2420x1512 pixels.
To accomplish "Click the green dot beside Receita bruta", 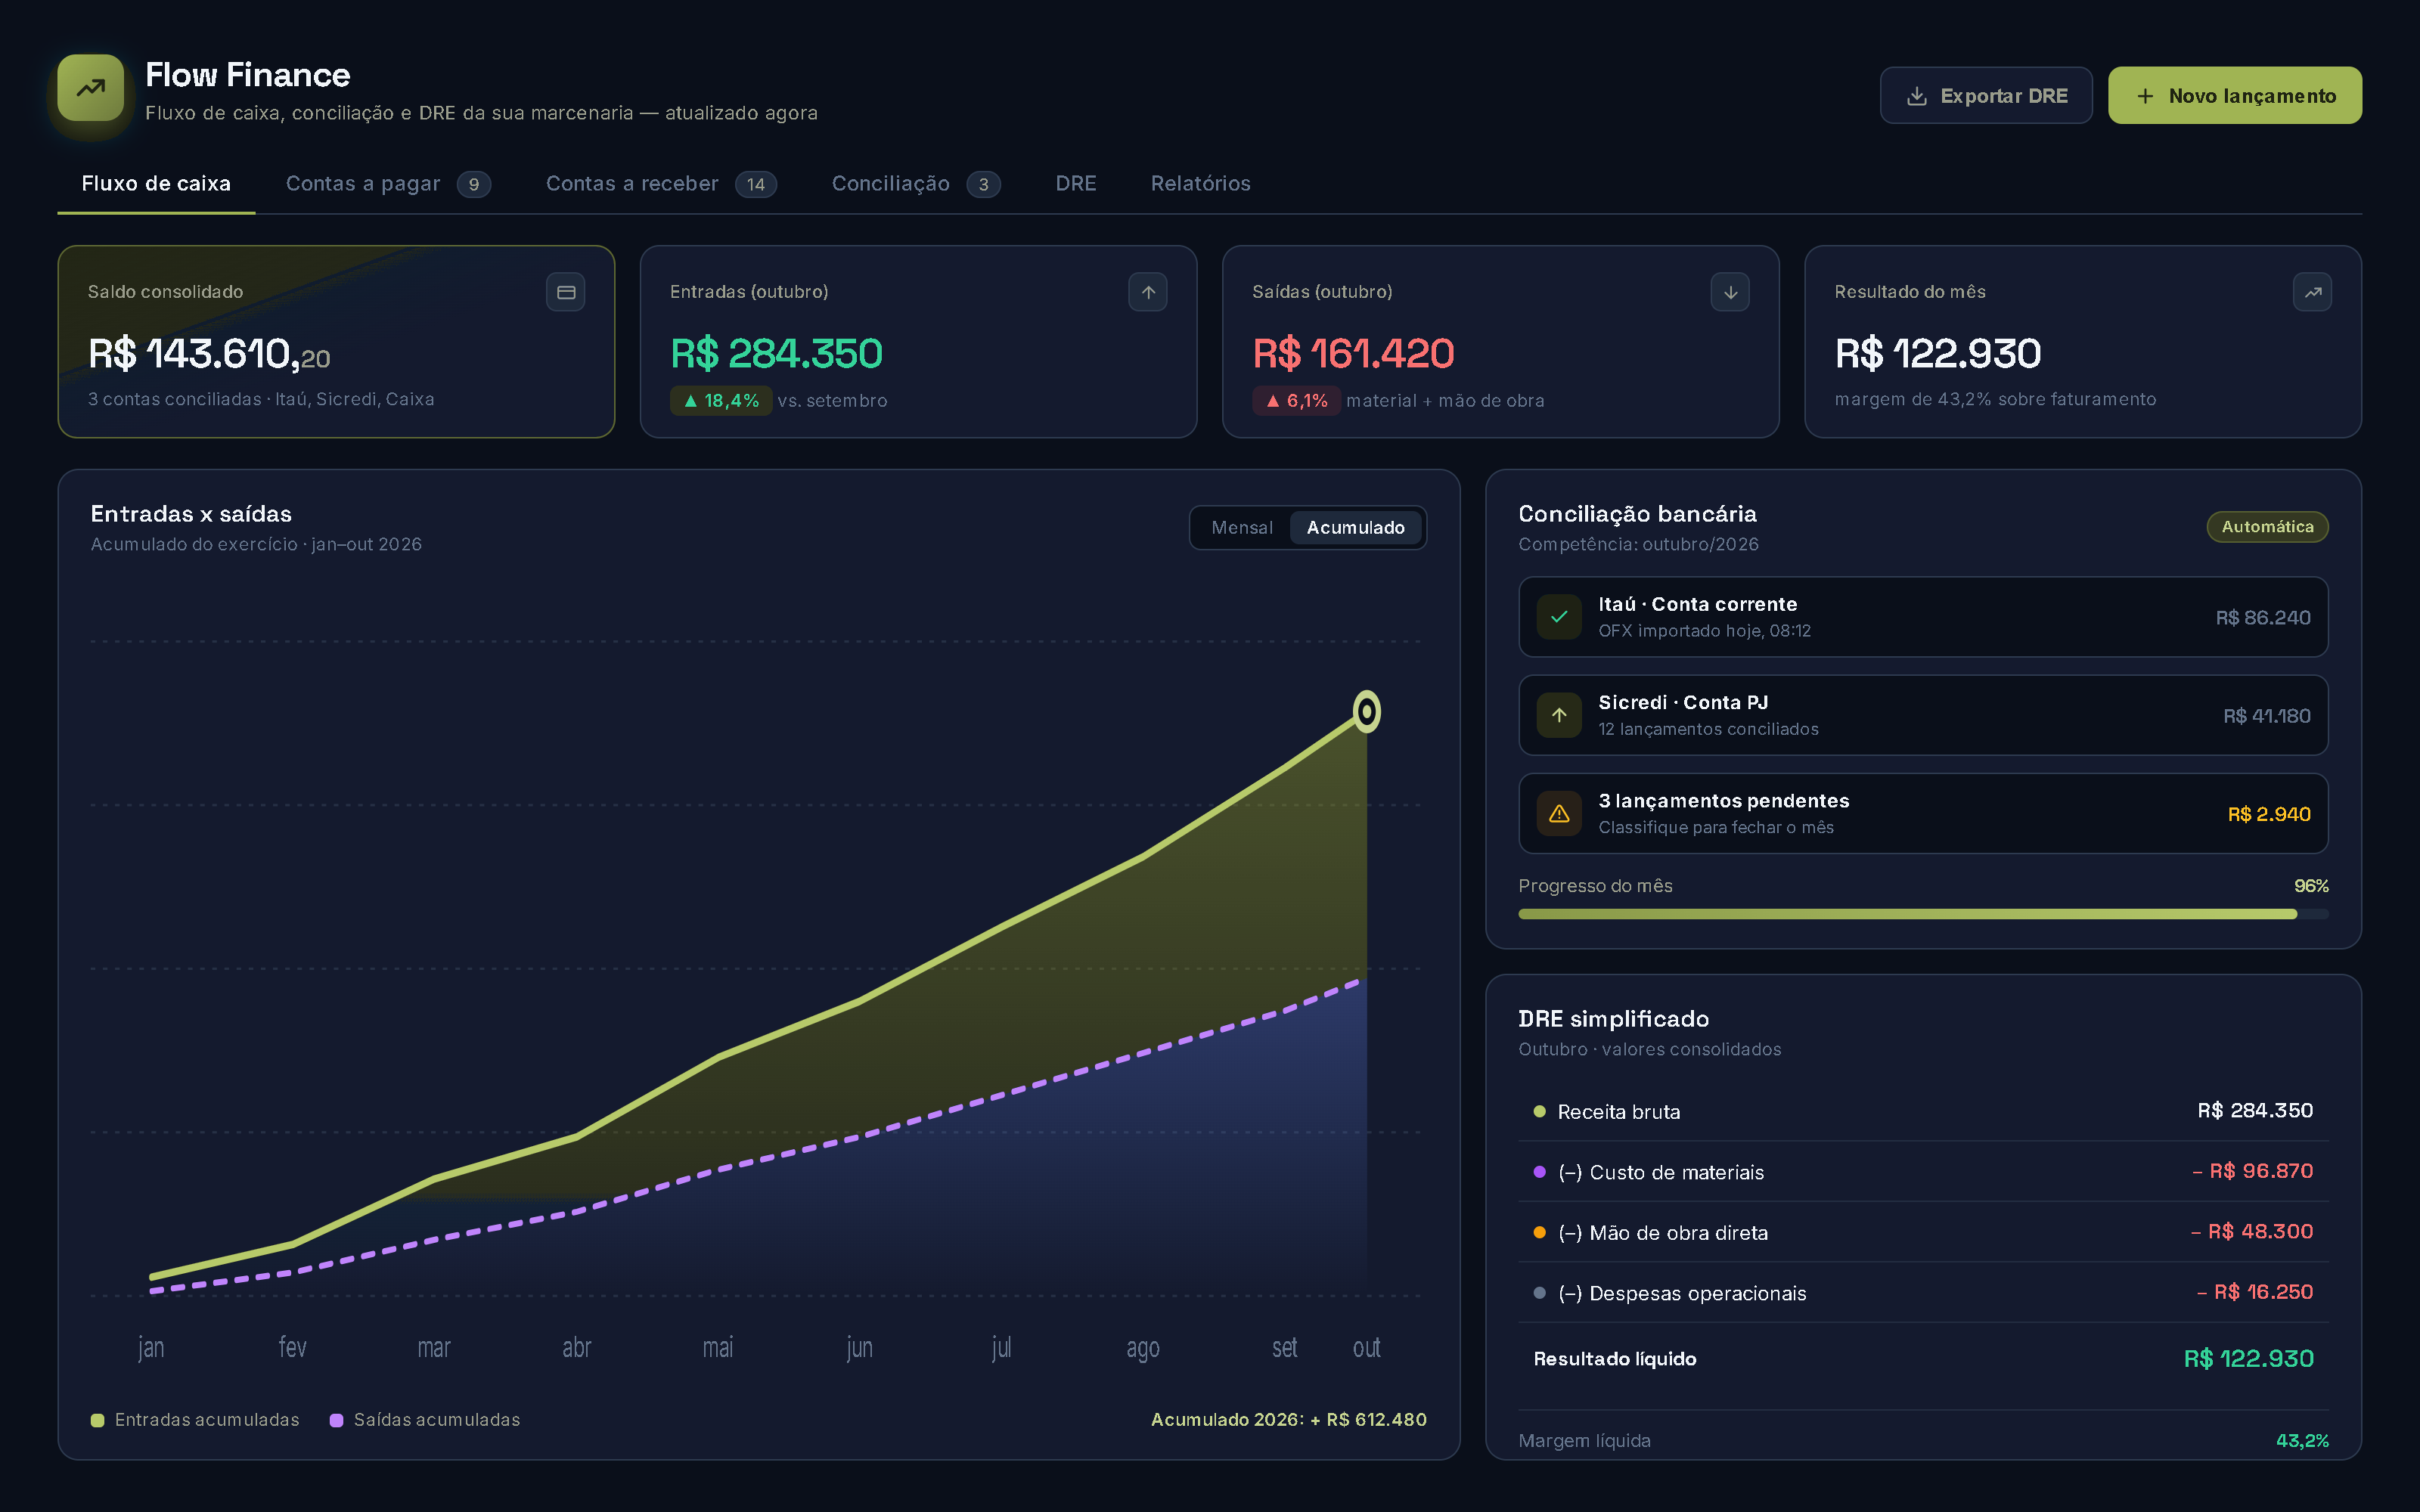I will pyautogui.click(x=1539, y=1111).
